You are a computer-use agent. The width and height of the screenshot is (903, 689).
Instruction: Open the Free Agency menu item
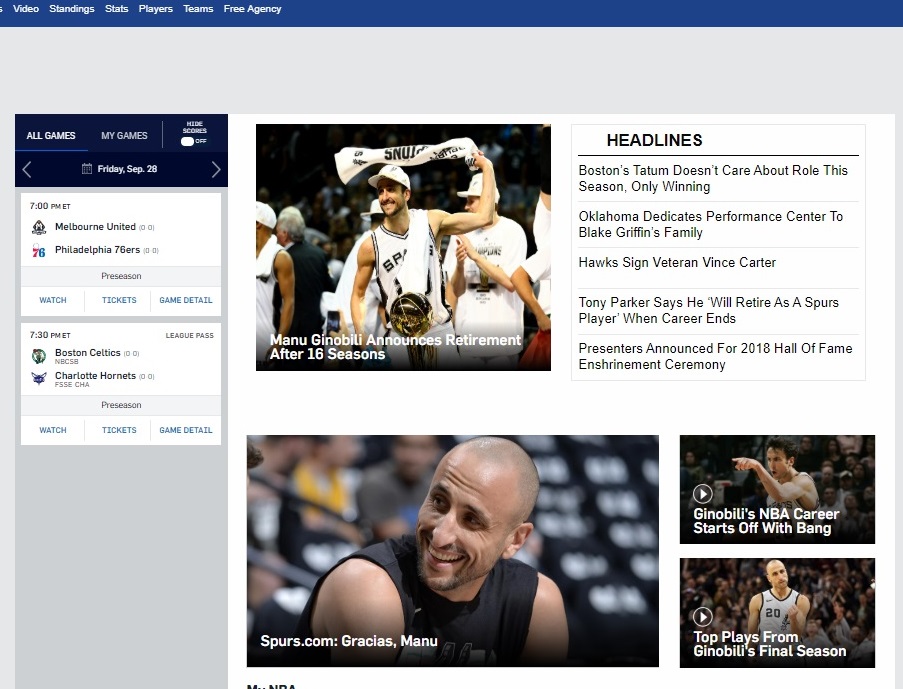point(252,9)
